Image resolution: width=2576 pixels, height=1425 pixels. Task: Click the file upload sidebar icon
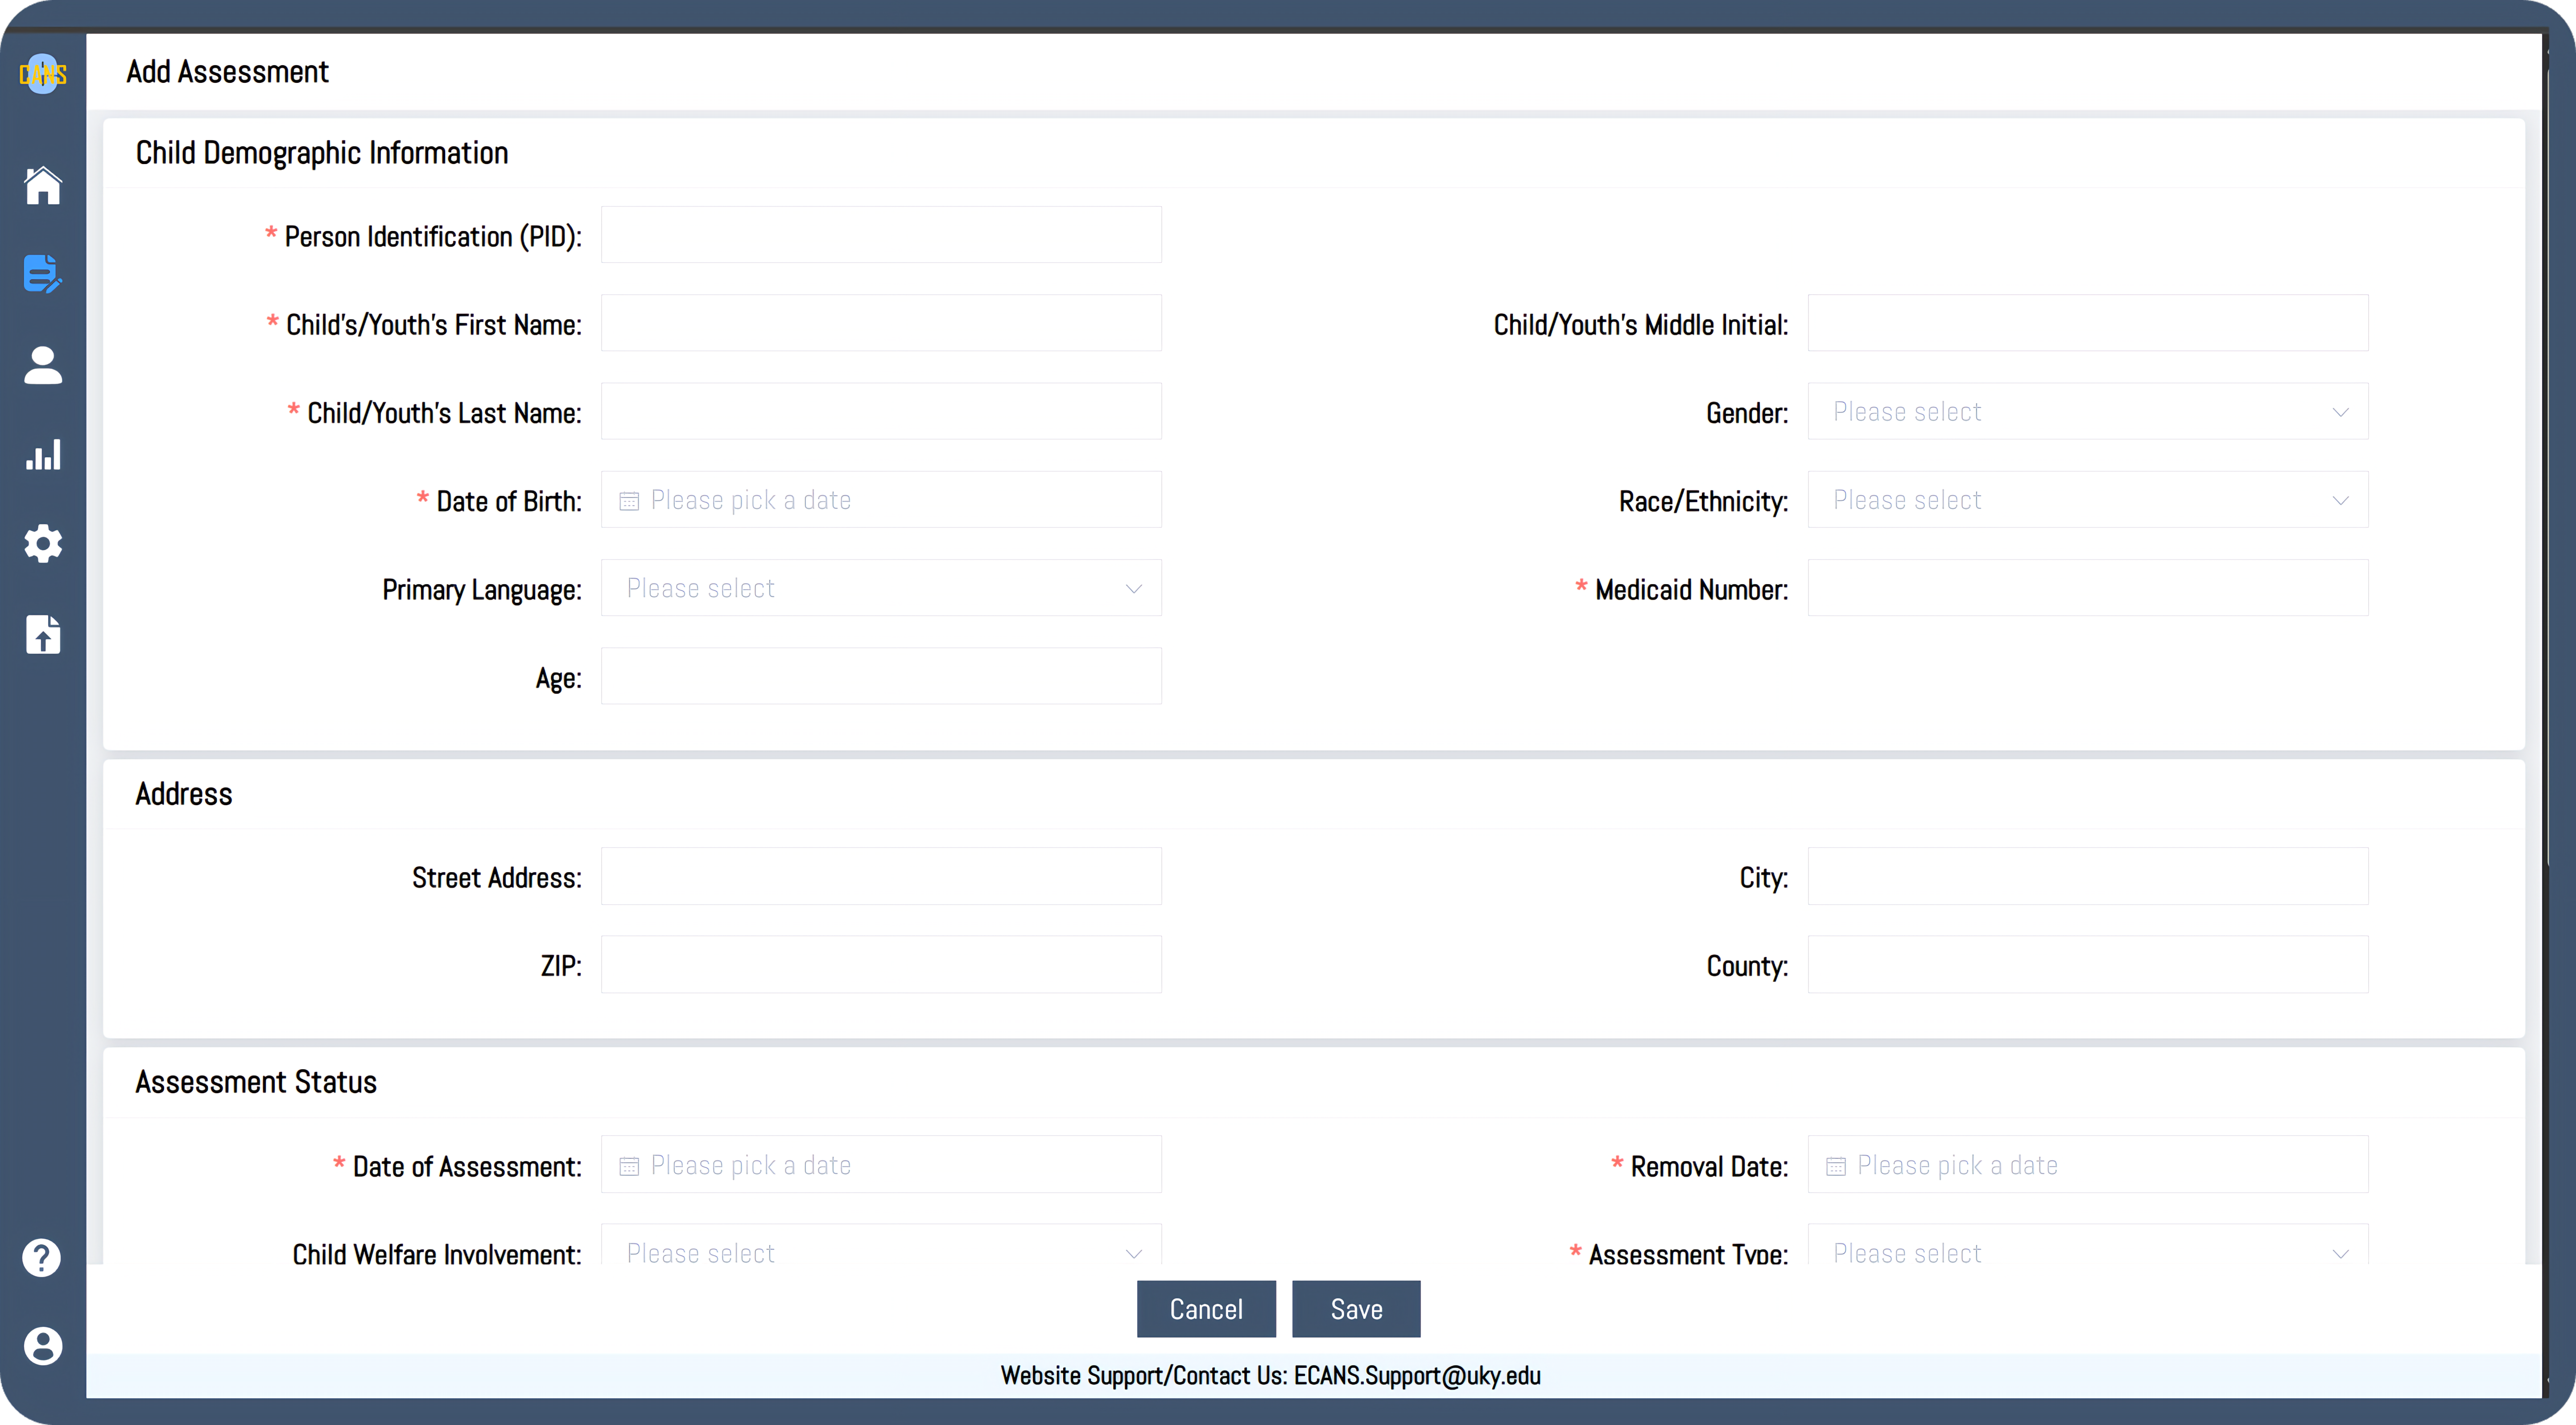[43, 634]
